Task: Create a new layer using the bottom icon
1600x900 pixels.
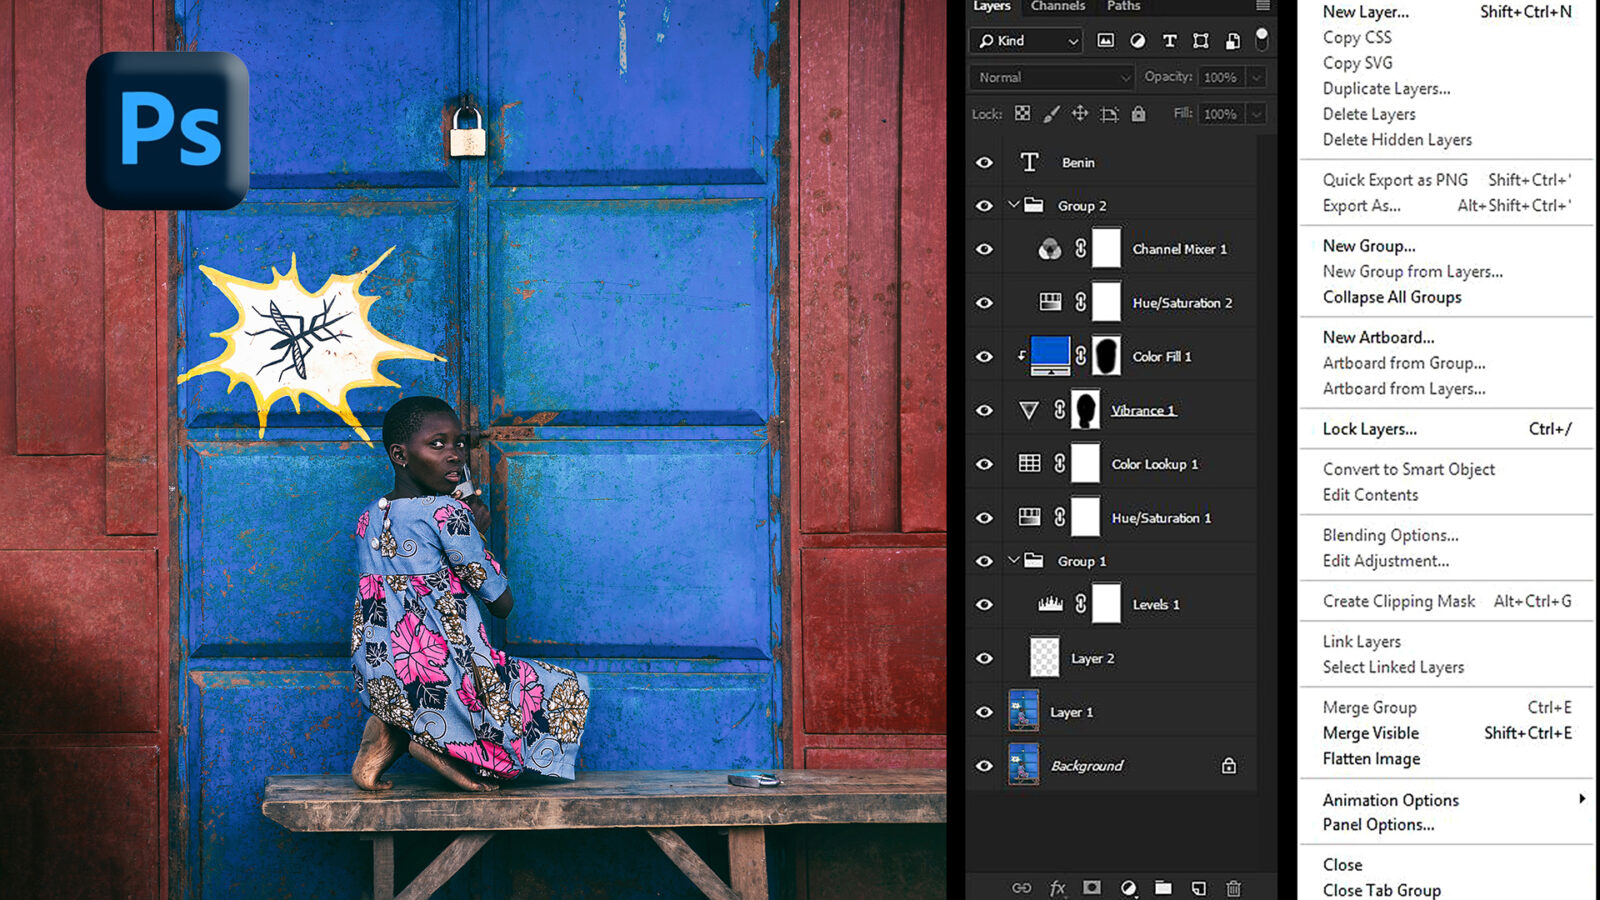Action: (1198, 888)
